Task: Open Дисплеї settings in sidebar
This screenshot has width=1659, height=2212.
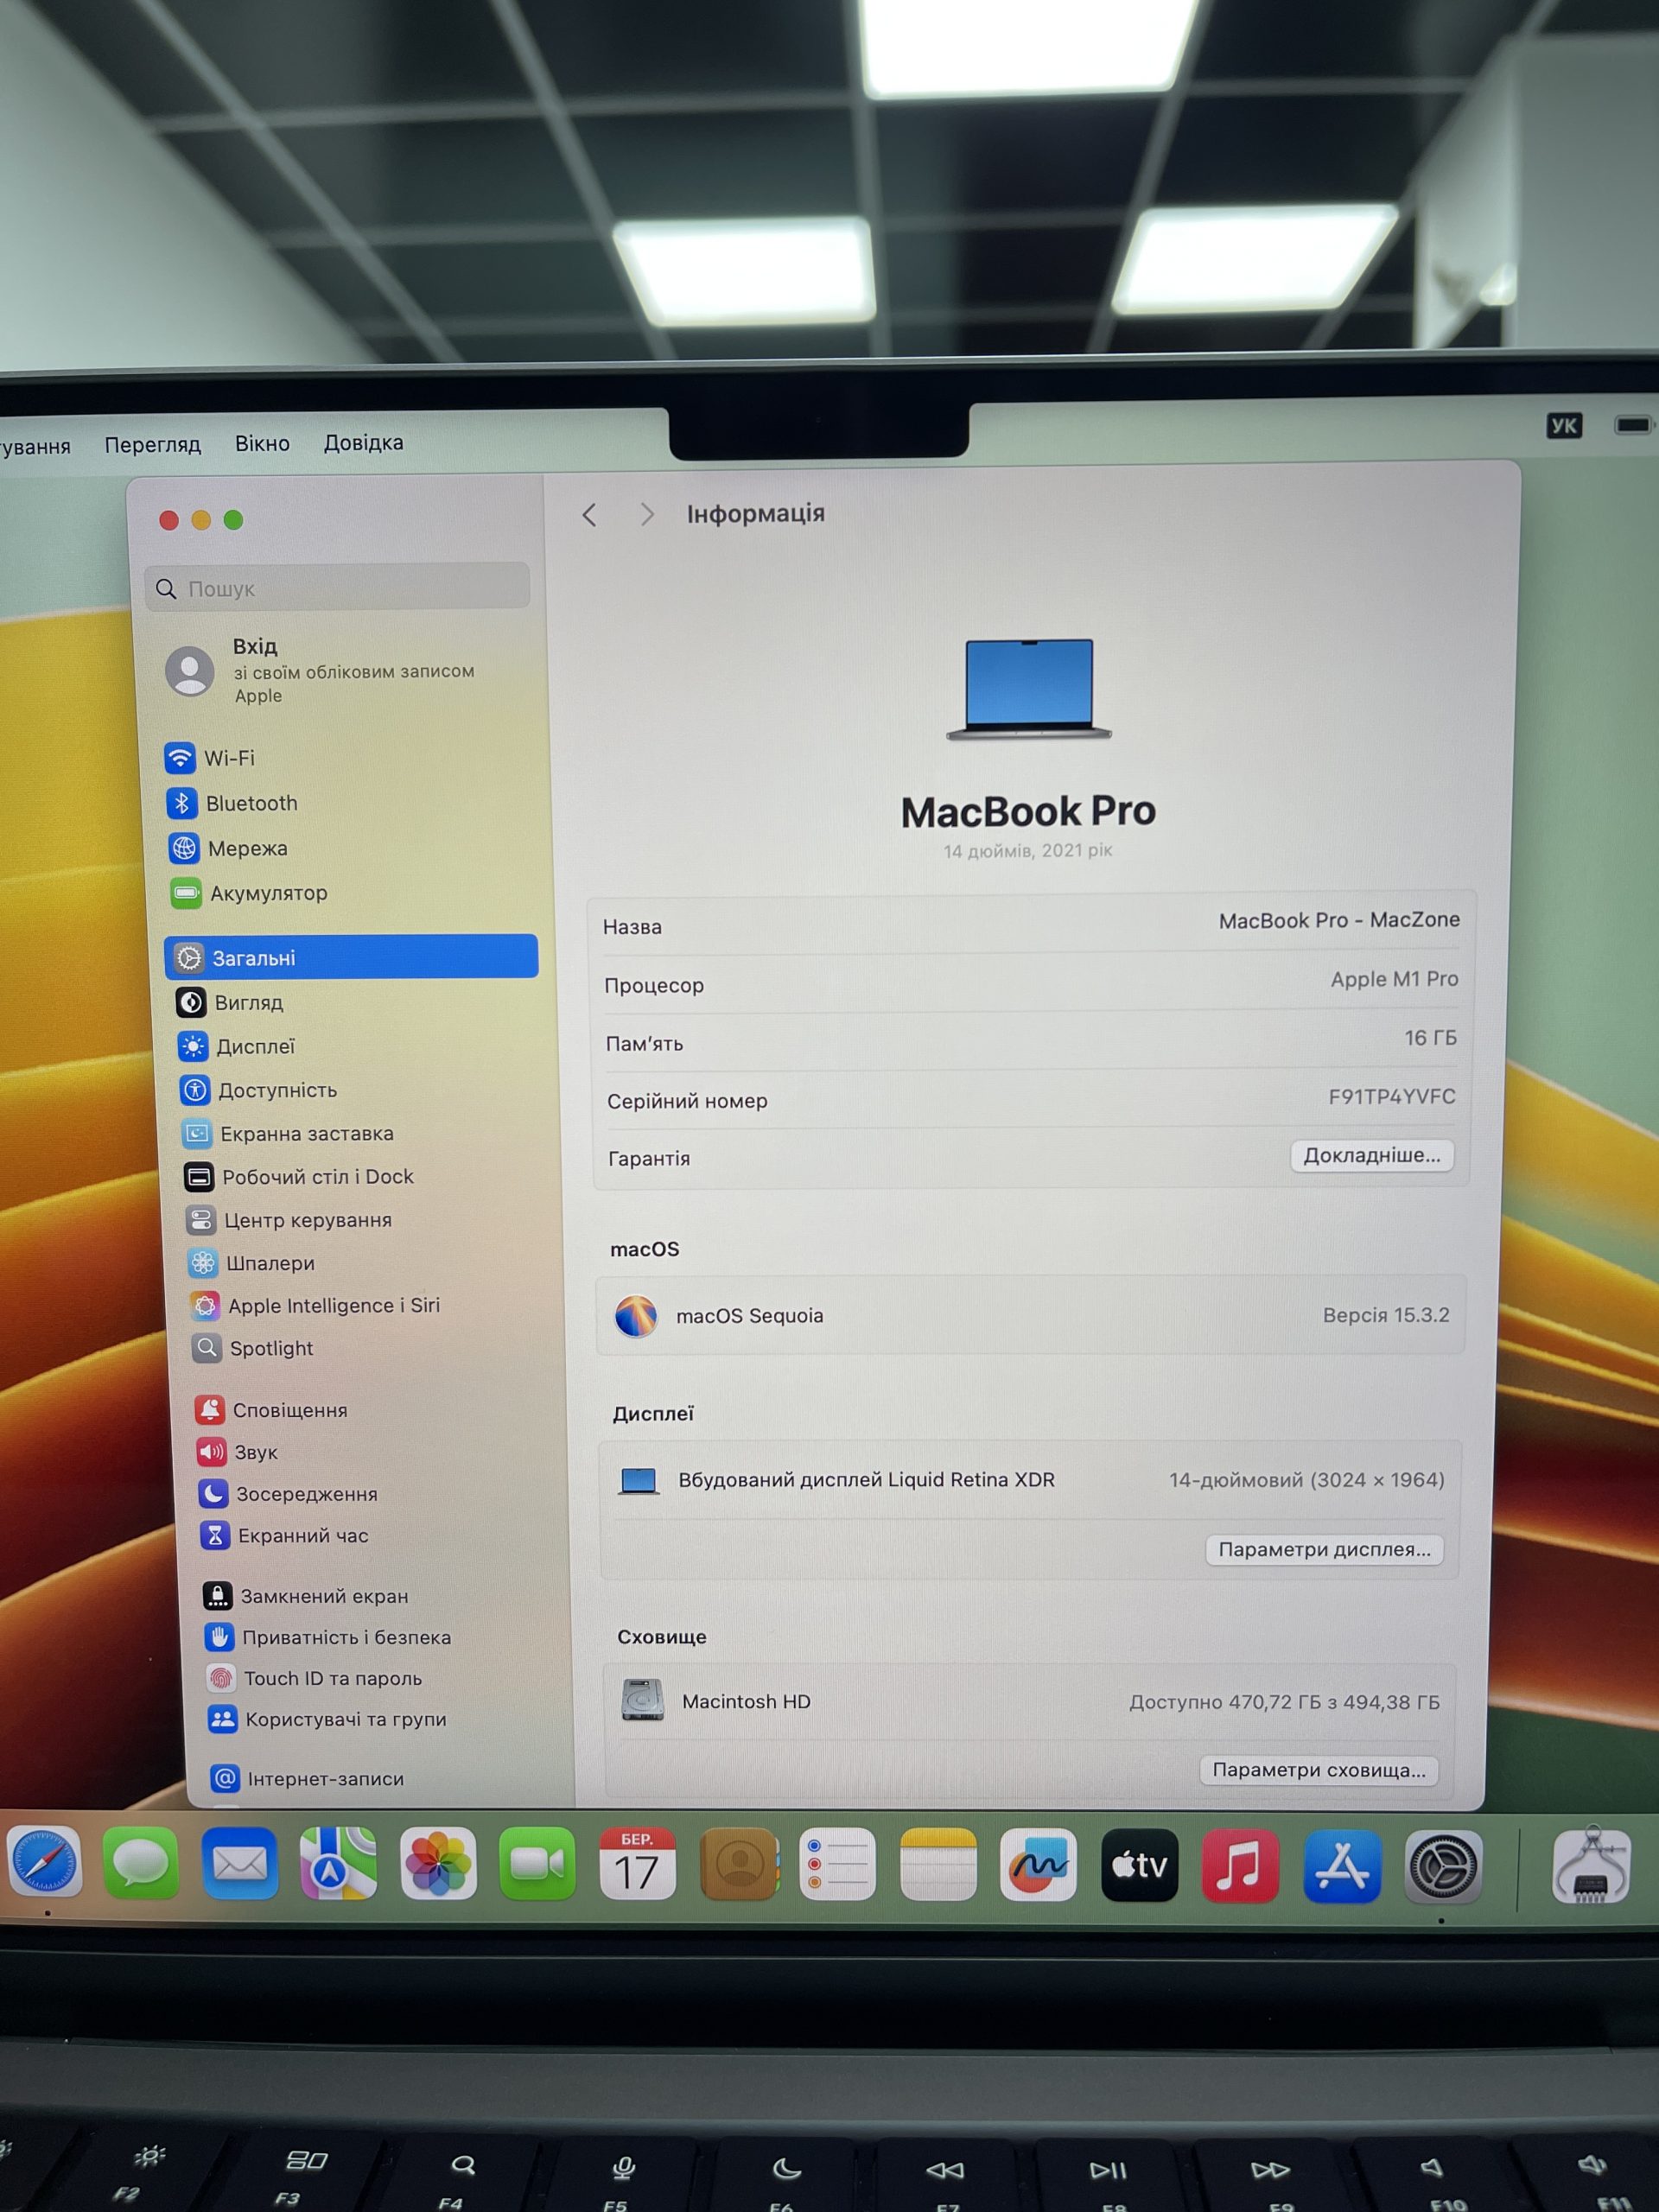Action: (237, 1046)
